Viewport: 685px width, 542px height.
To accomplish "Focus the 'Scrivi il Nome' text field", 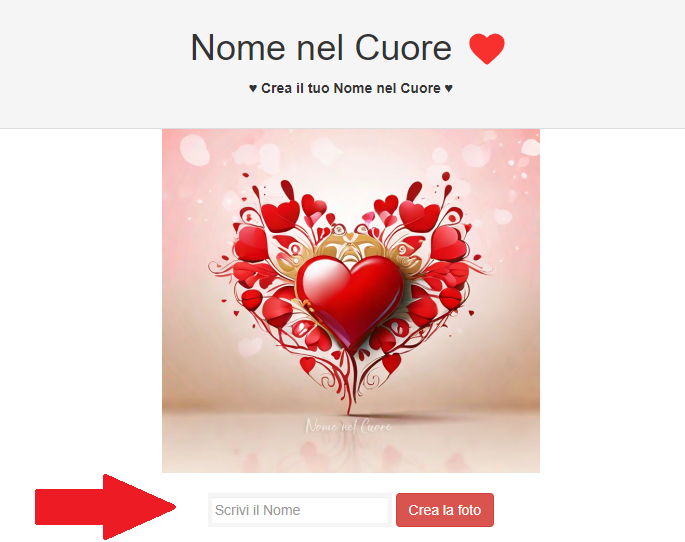I will [300, 510].
